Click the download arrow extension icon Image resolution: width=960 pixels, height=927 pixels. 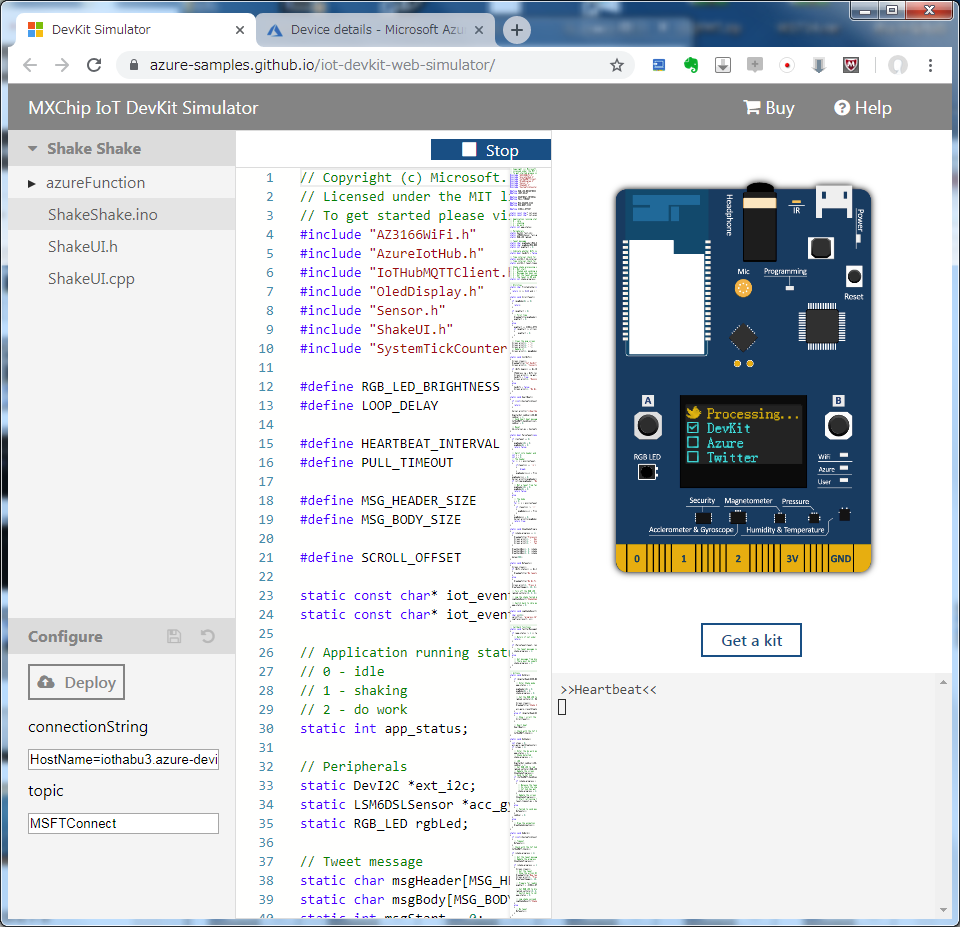[722, 64]
